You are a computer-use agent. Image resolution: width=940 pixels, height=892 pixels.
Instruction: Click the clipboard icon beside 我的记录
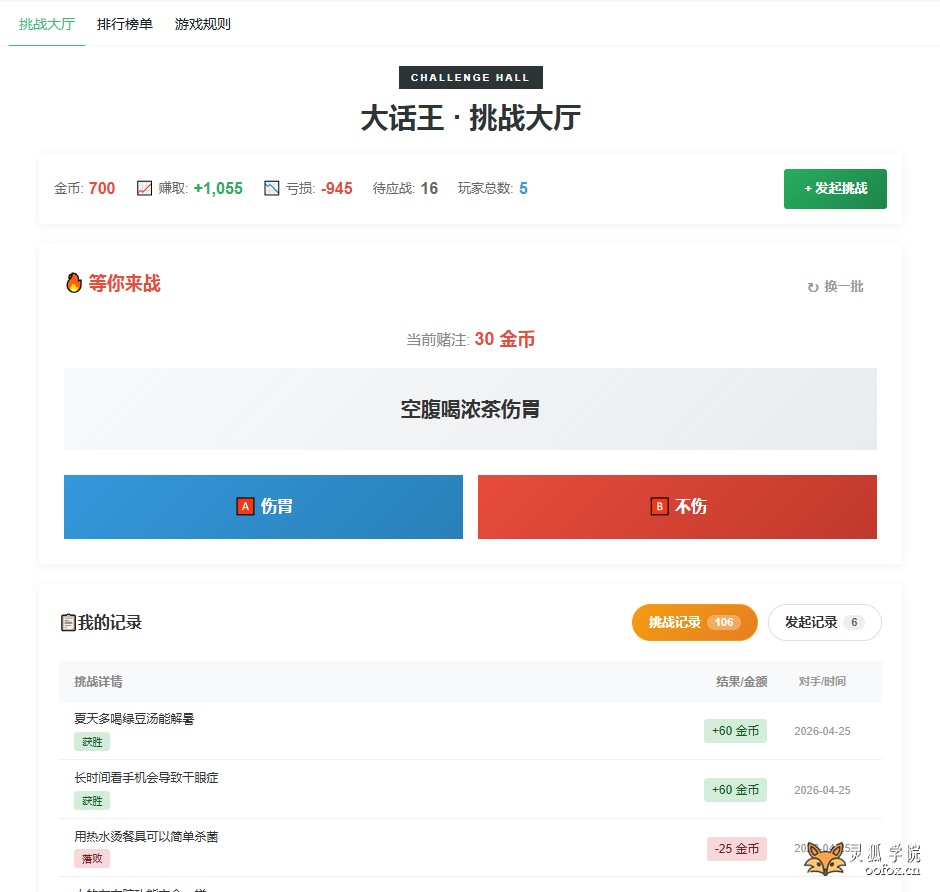68,623
